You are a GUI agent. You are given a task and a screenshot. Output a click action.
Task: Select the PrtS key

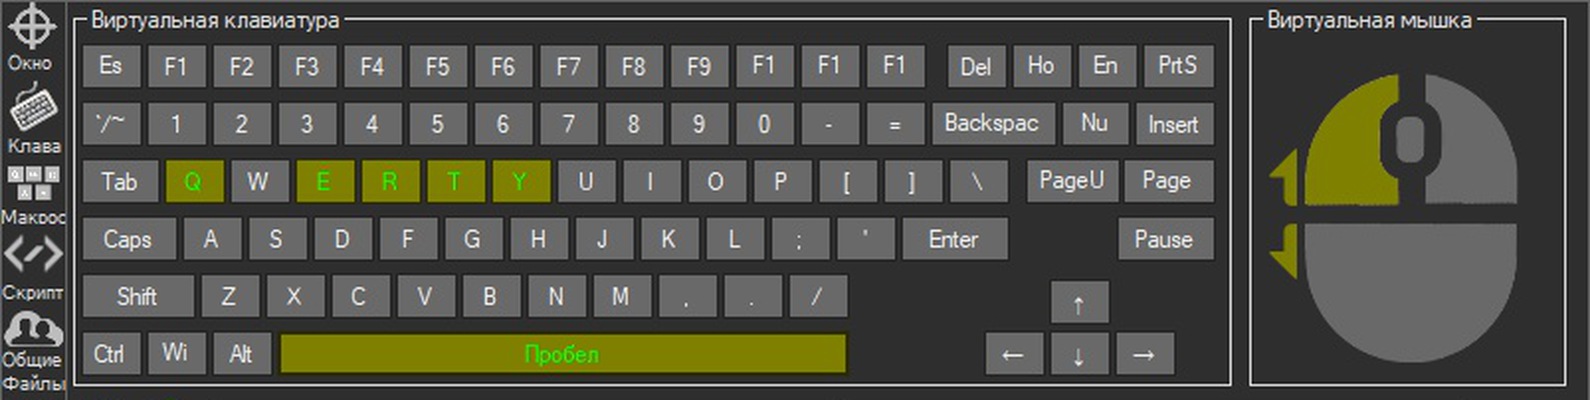(x=1178, y=65)
